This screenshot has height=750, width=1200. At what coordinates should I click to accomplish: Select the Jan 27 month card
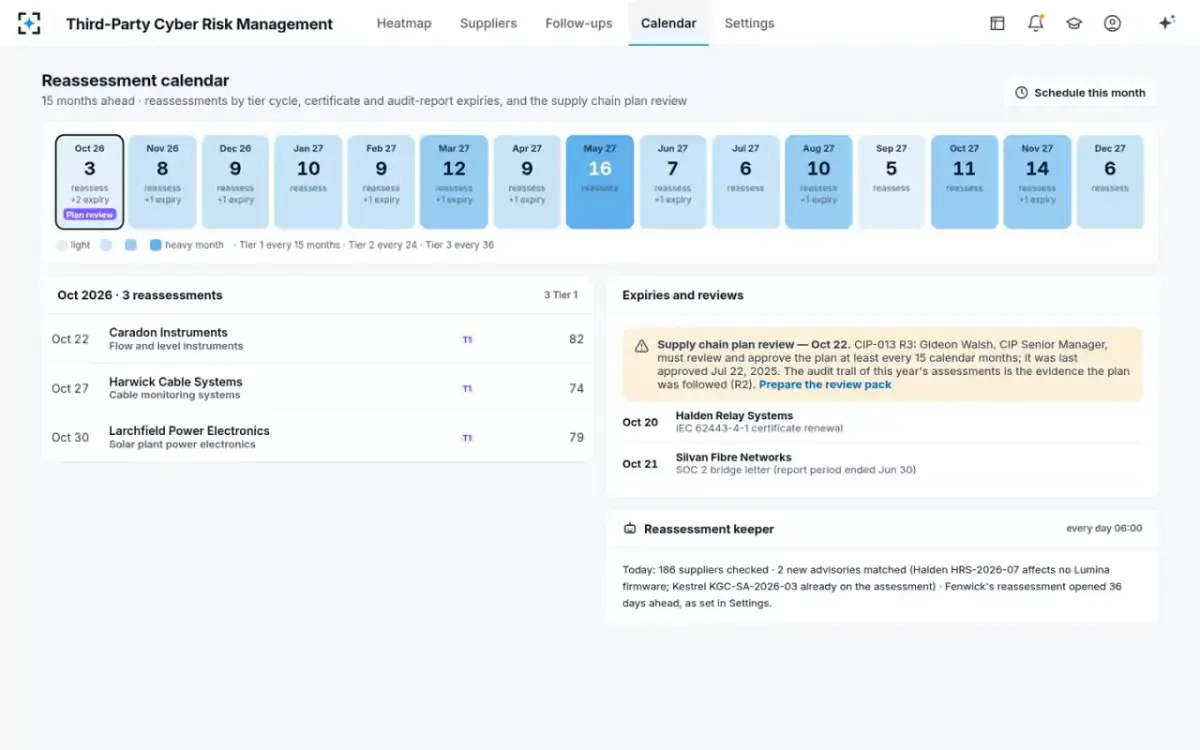(308, 182)
